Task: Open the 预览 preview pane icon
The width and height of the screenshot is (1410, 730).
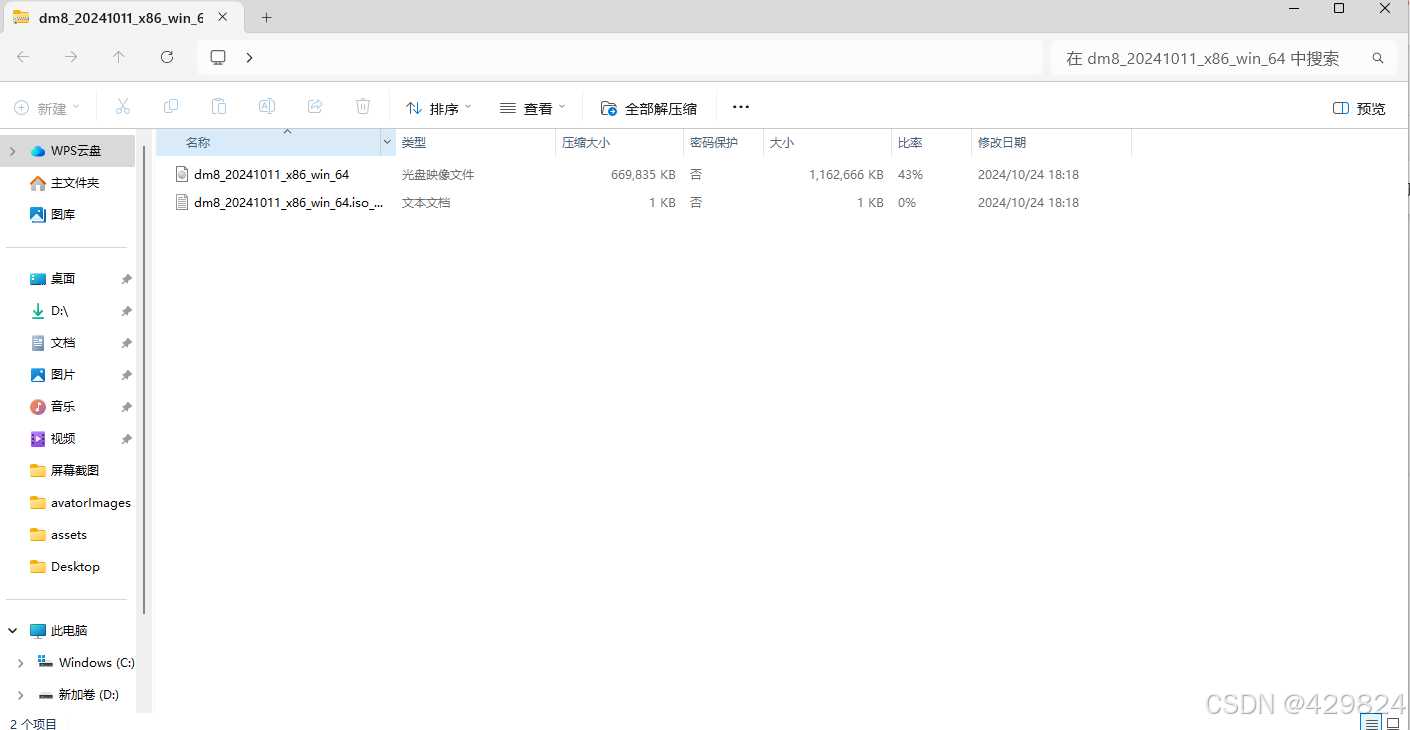Action: pyautogui.click(x=1357, y=108)
